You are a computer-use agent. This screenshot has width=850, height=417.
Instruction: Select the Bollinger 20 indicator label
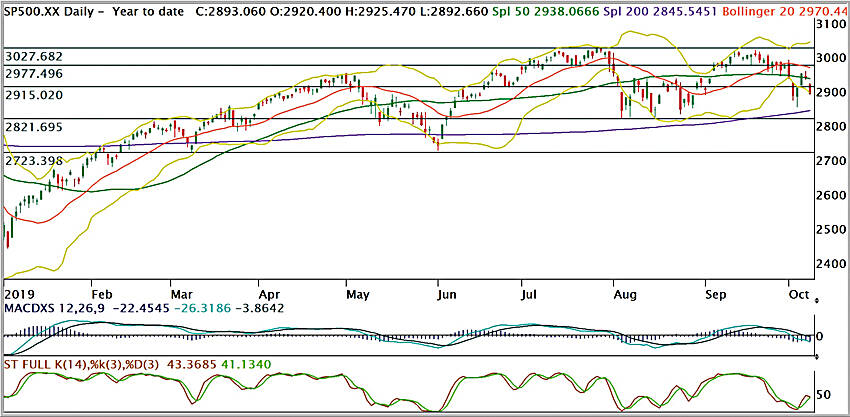click(786, 11)
